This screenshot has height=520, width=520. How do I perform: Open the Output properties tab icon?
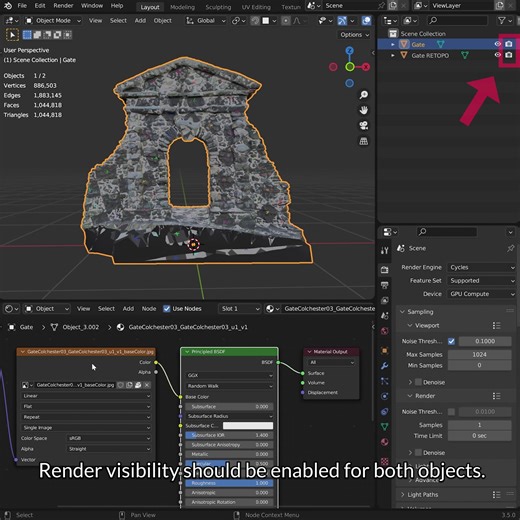(x=384, y=285)
